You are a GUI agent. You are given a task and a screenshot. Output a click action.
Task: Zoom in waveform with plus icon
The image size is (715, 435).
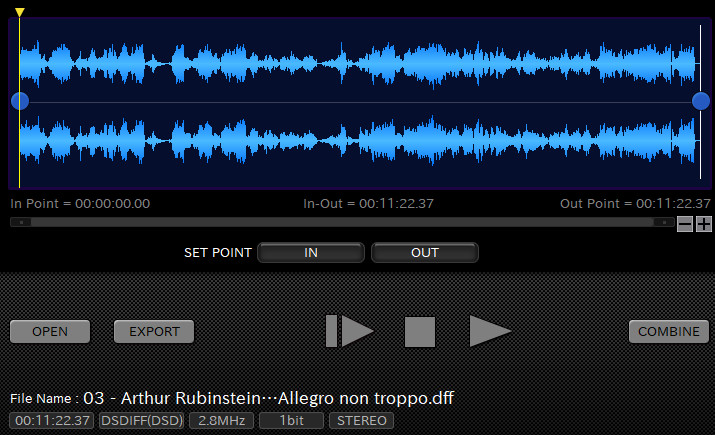point(704,224)
